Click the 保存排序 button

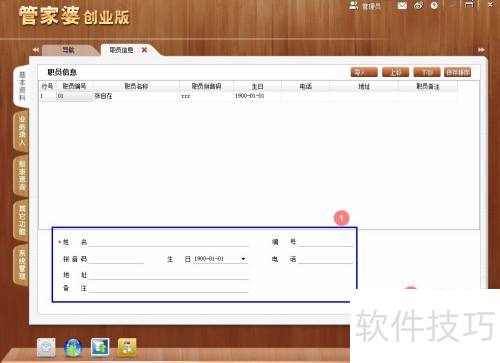pyautogui.click(x=458, y=72)
